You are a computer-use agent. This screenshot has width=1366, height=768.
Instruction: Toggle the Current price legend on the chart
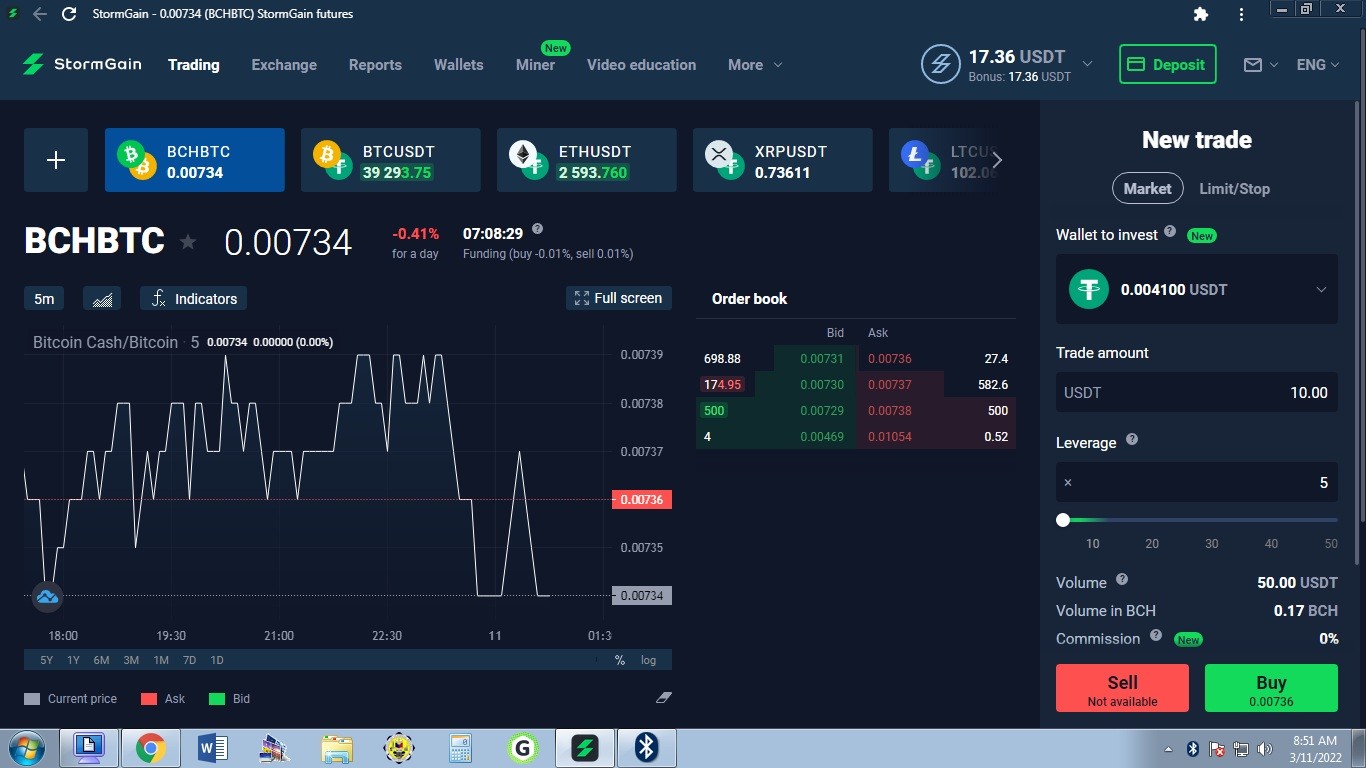(71, 699)
